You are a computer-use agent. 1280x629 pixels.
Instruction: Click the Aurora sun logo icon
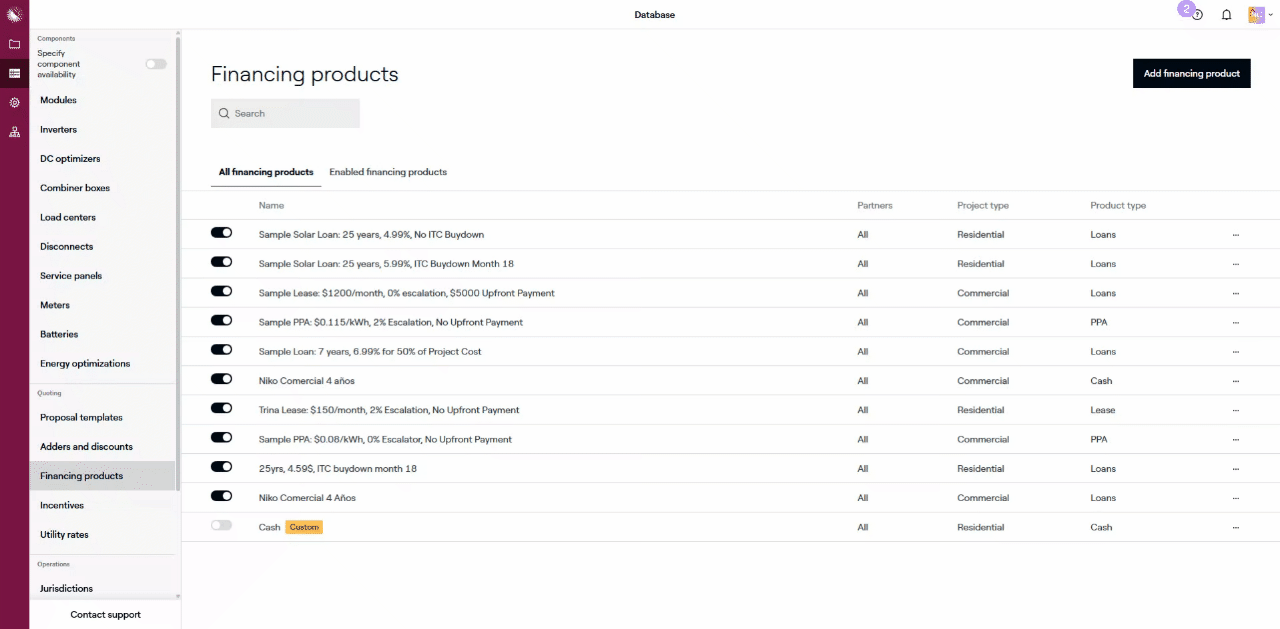point(14,14)
